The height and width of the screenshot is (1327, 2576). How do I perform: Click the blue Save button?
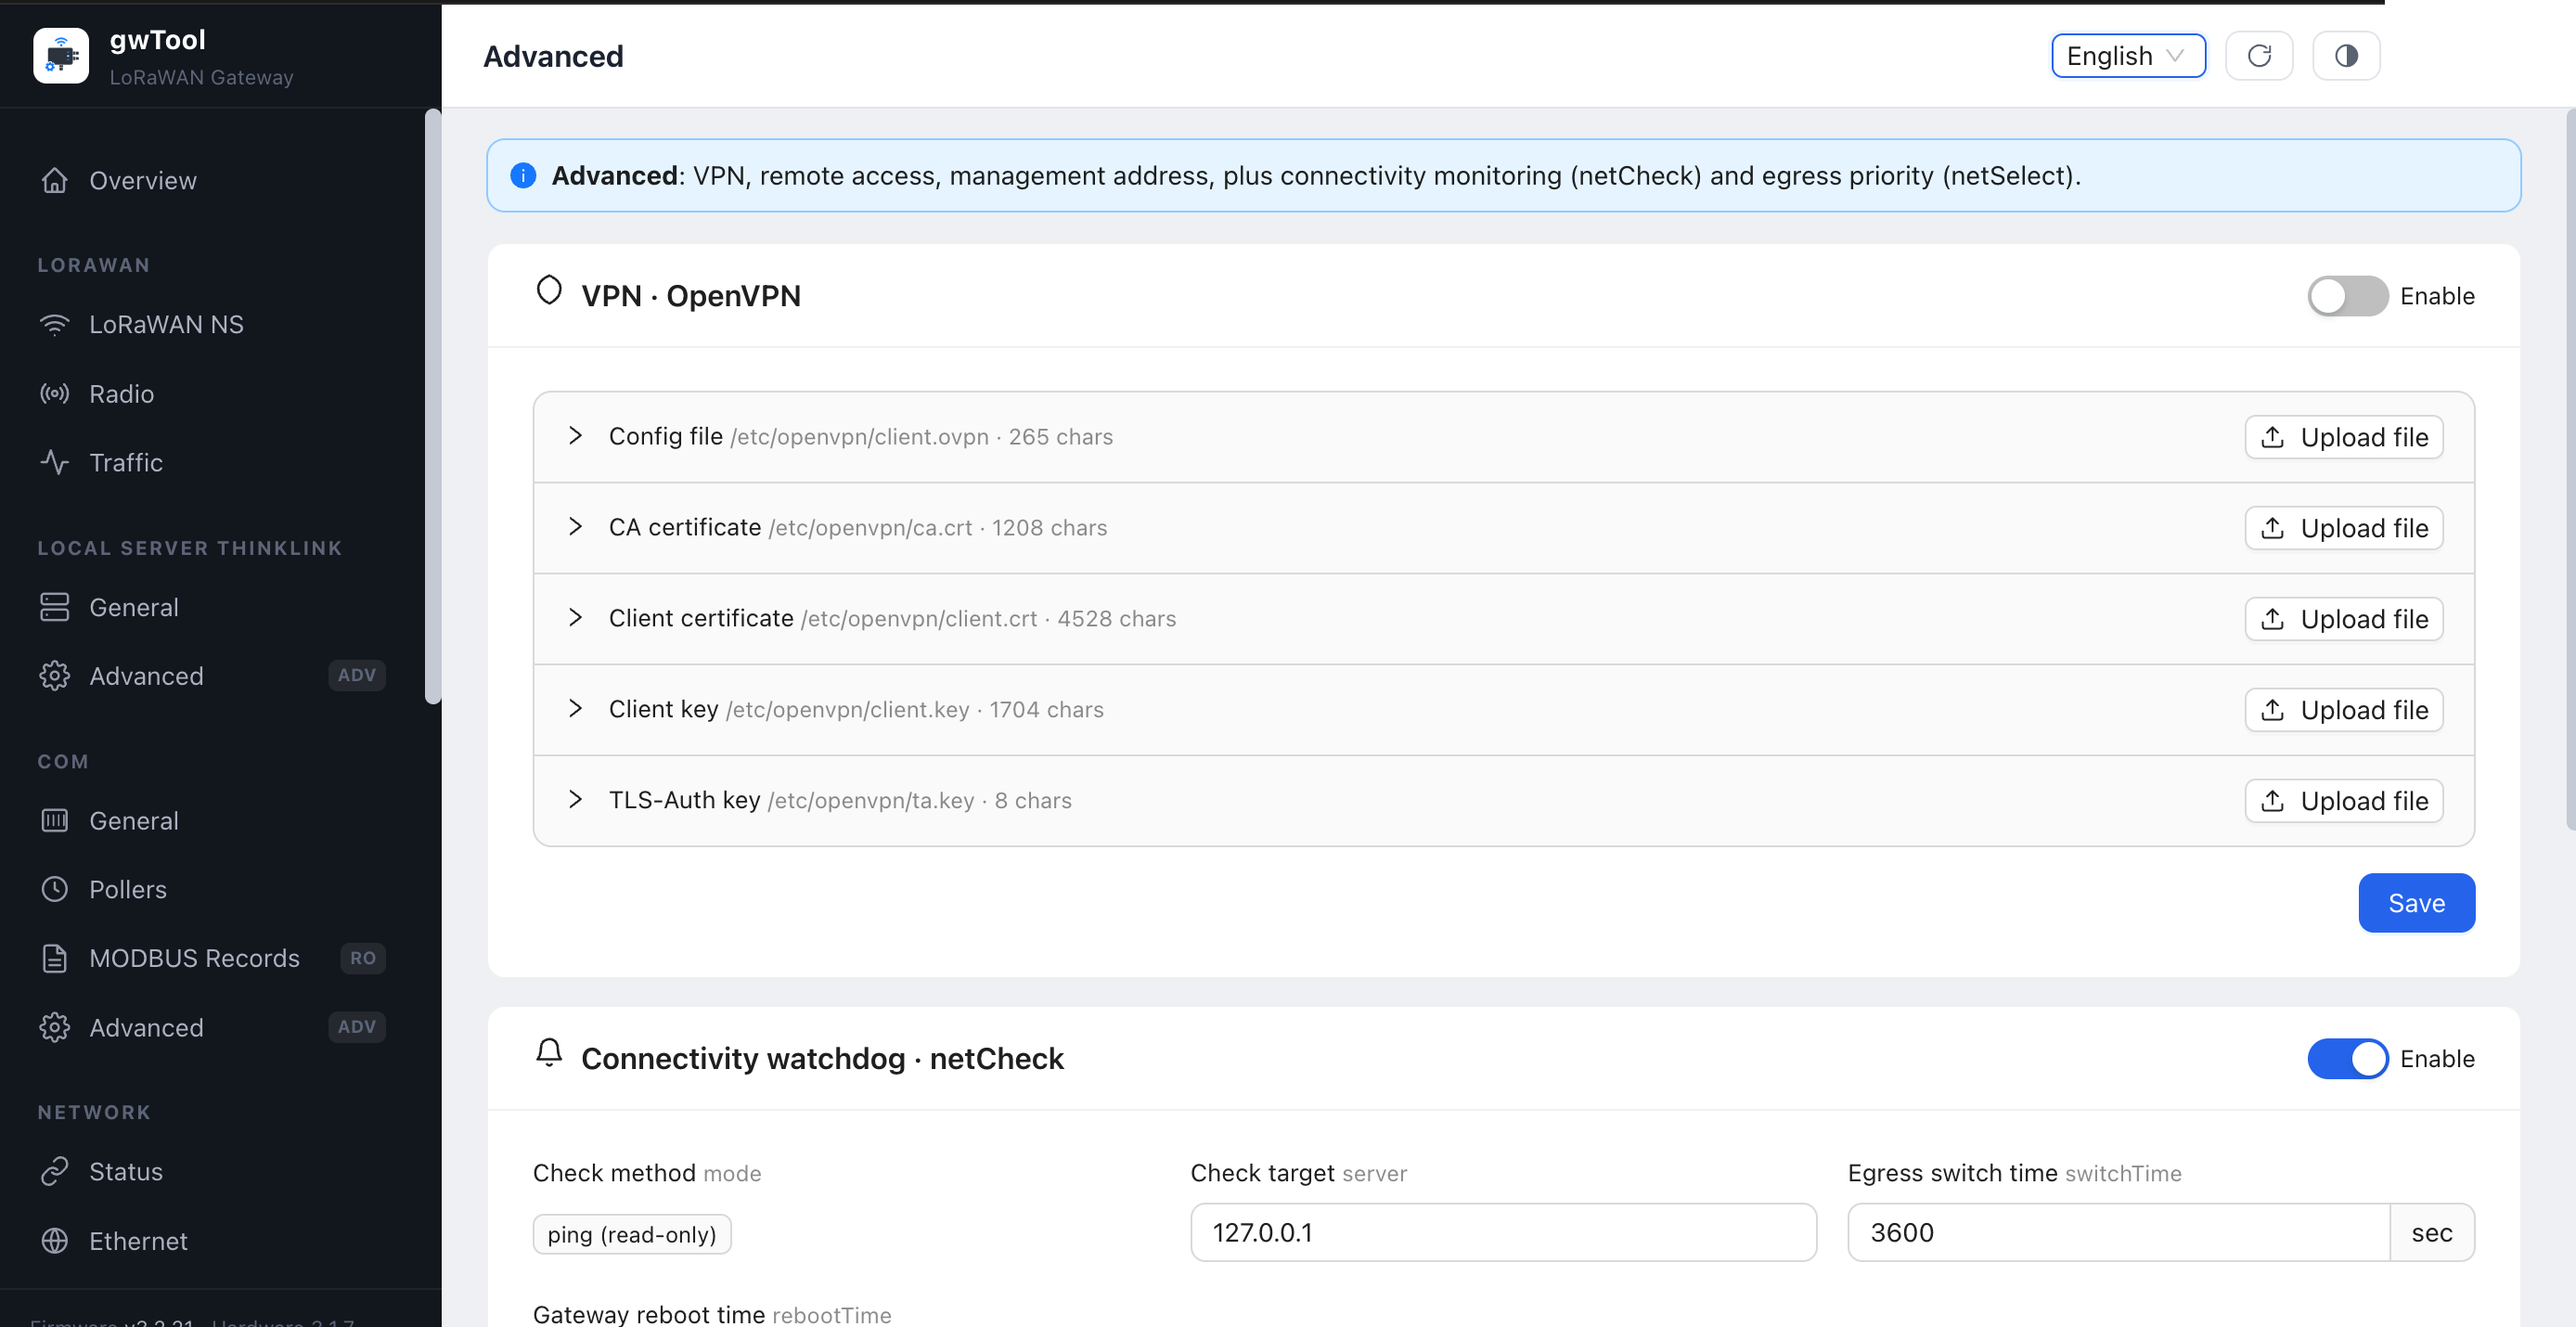pyautogui.click(x=2416, y=903)
